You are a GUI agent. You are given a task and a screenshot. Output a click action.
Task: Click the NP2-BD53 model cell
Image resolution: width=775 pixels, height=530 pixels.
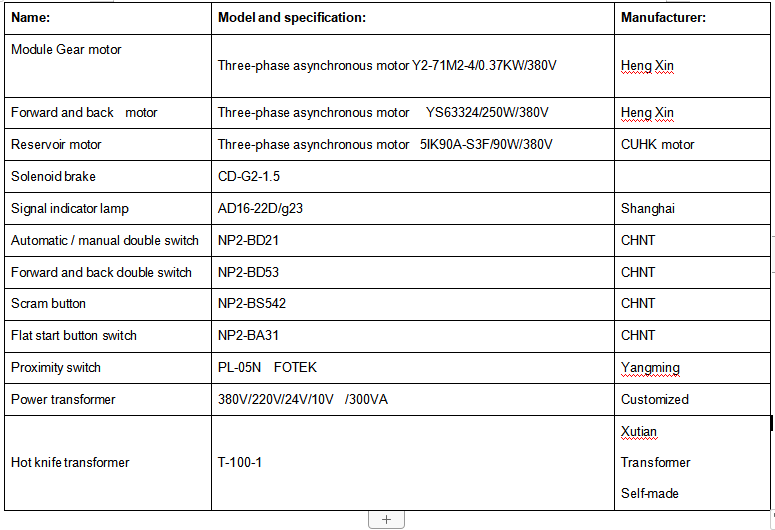pos(413,272)
